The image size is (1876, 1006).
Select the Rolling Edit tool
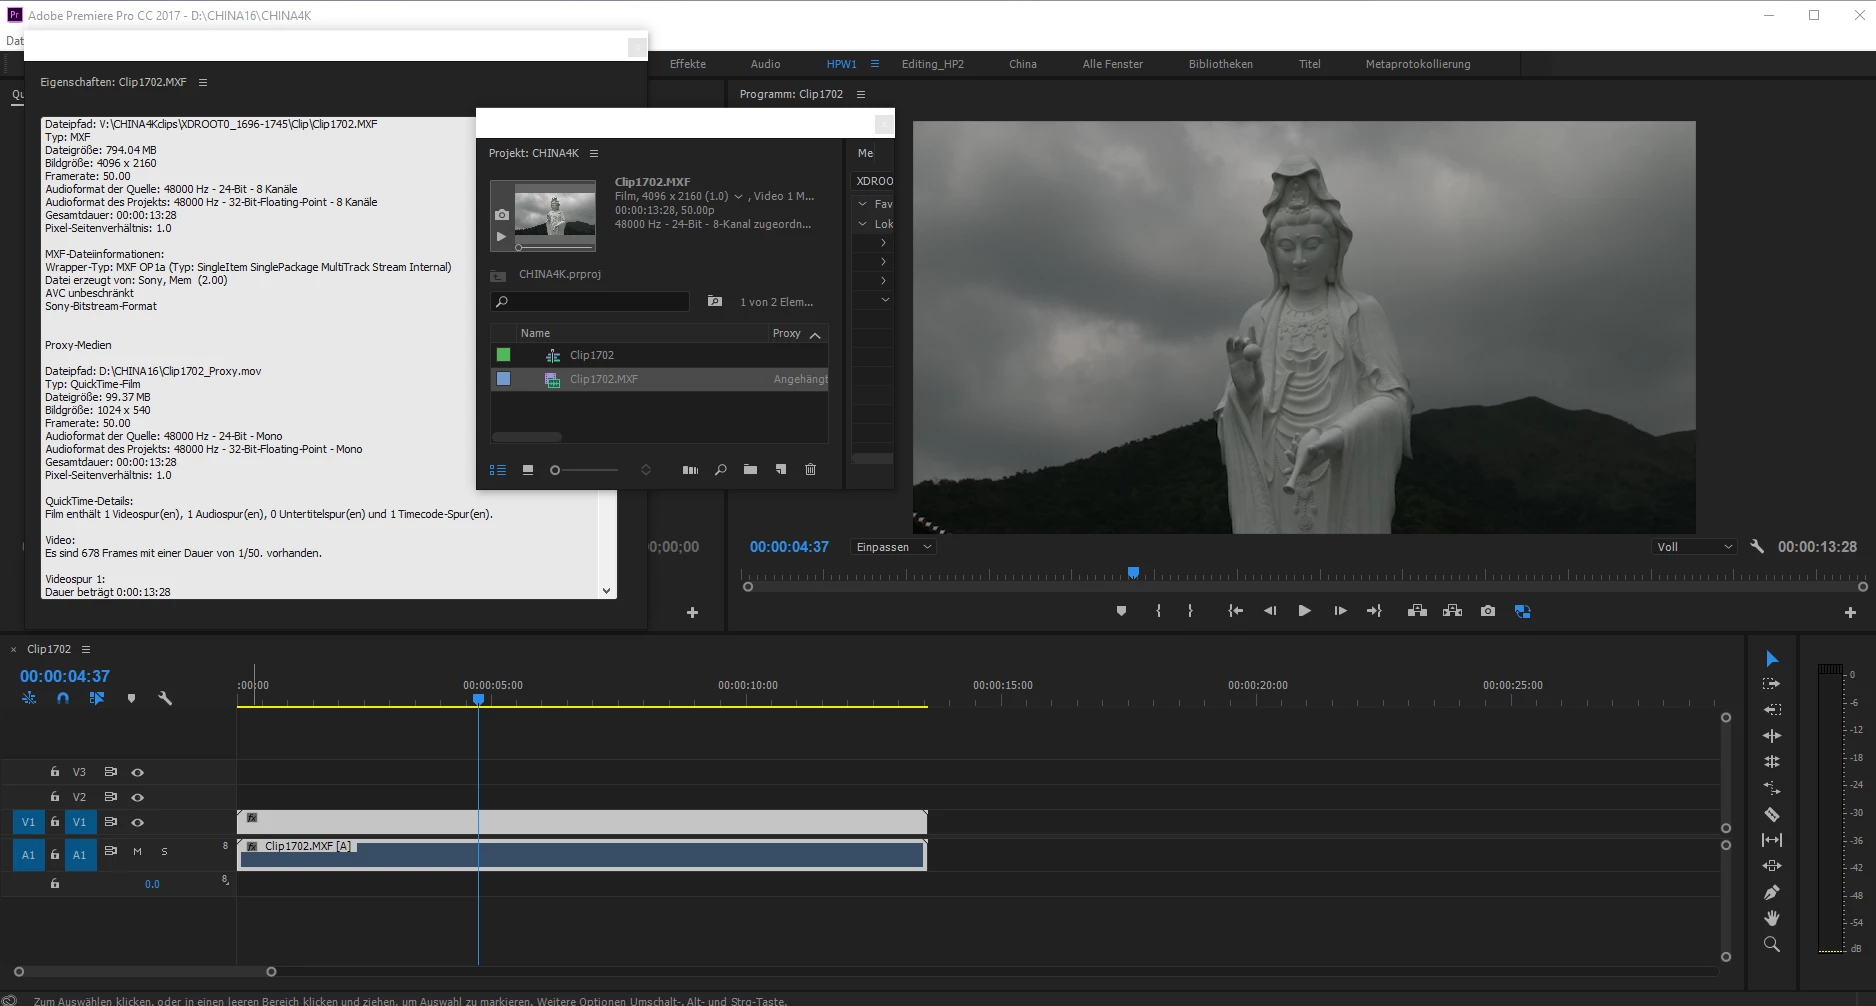(1772, 736)
